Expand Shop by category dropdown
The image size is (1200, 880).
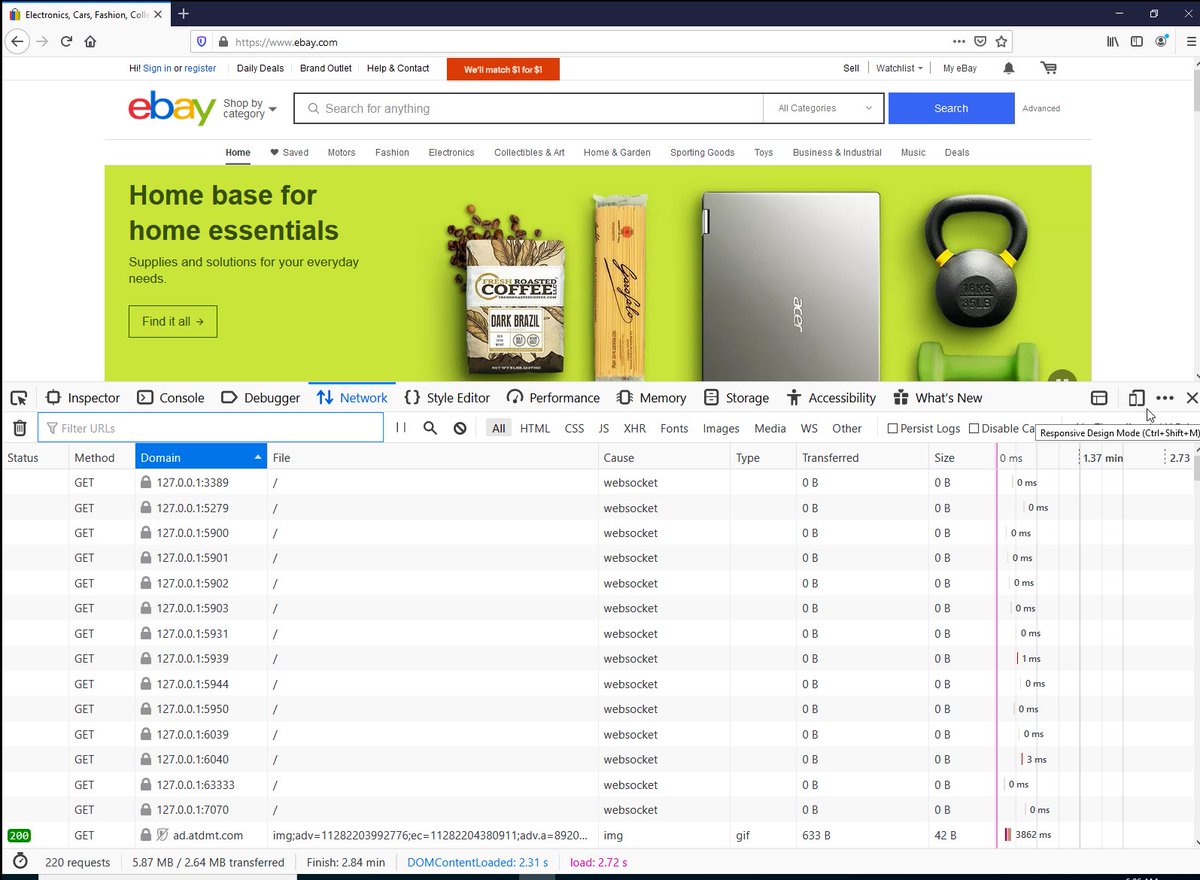point(250,108)
